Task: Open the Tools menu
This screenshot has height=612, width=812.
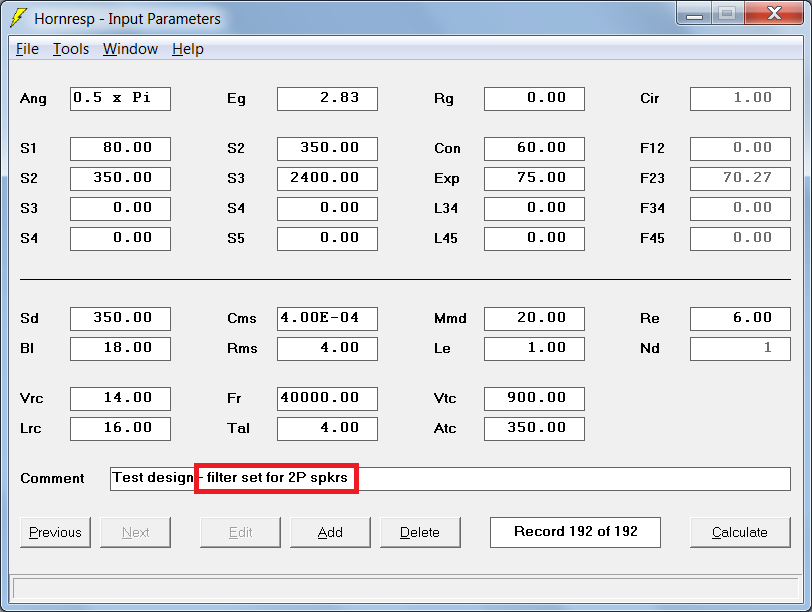Action: (x=71, y=49)
